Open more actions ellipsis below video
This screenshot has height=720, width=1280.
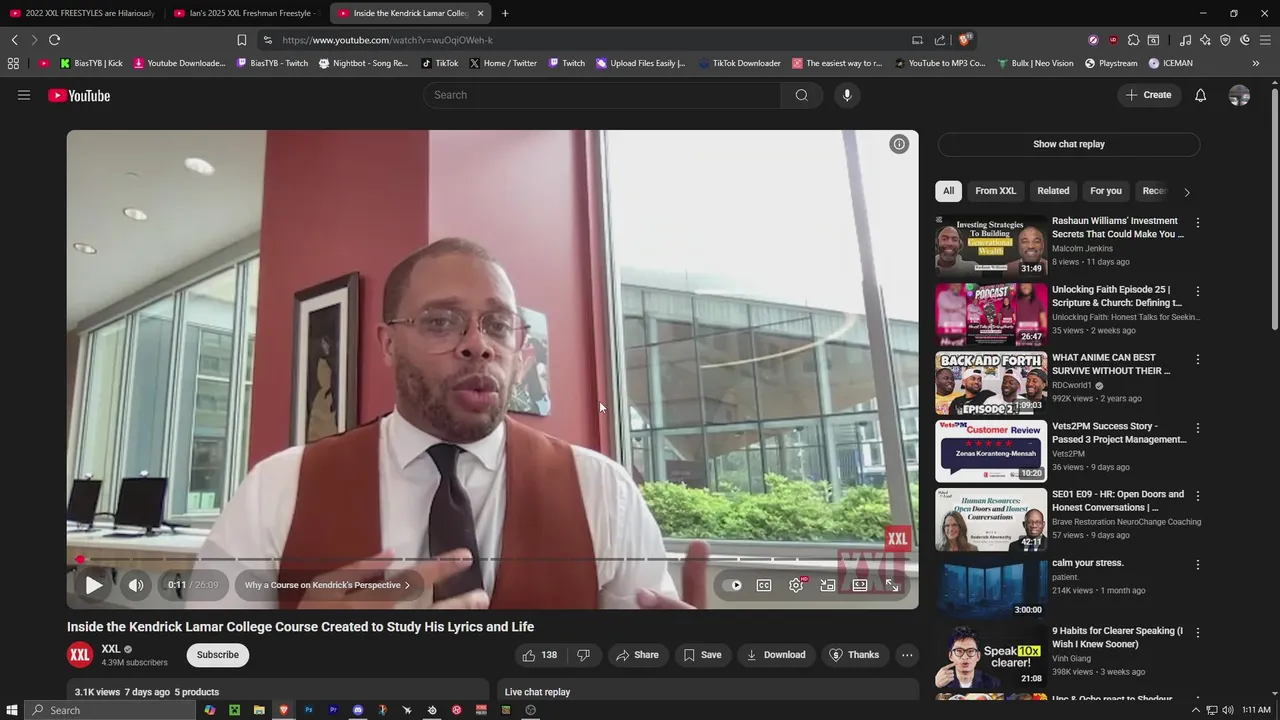[x=907, y=655]
